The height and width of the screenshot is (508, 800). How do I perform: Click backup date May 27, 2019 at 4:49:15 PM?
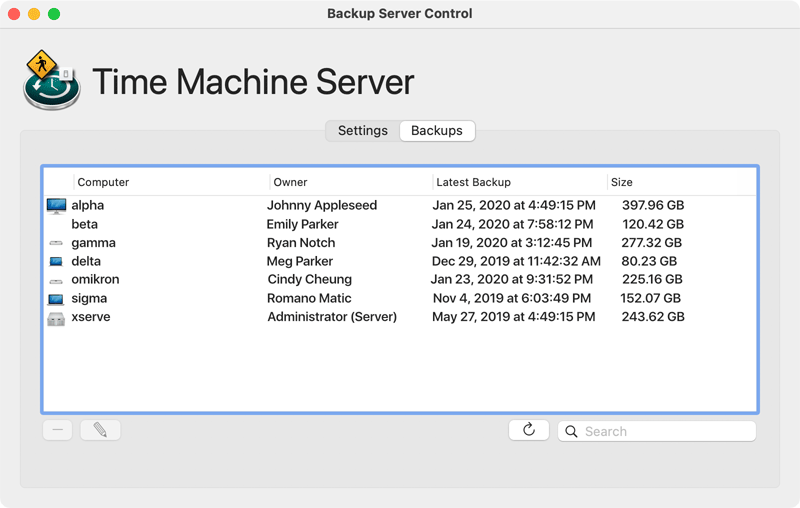click(x=514, y=317)
